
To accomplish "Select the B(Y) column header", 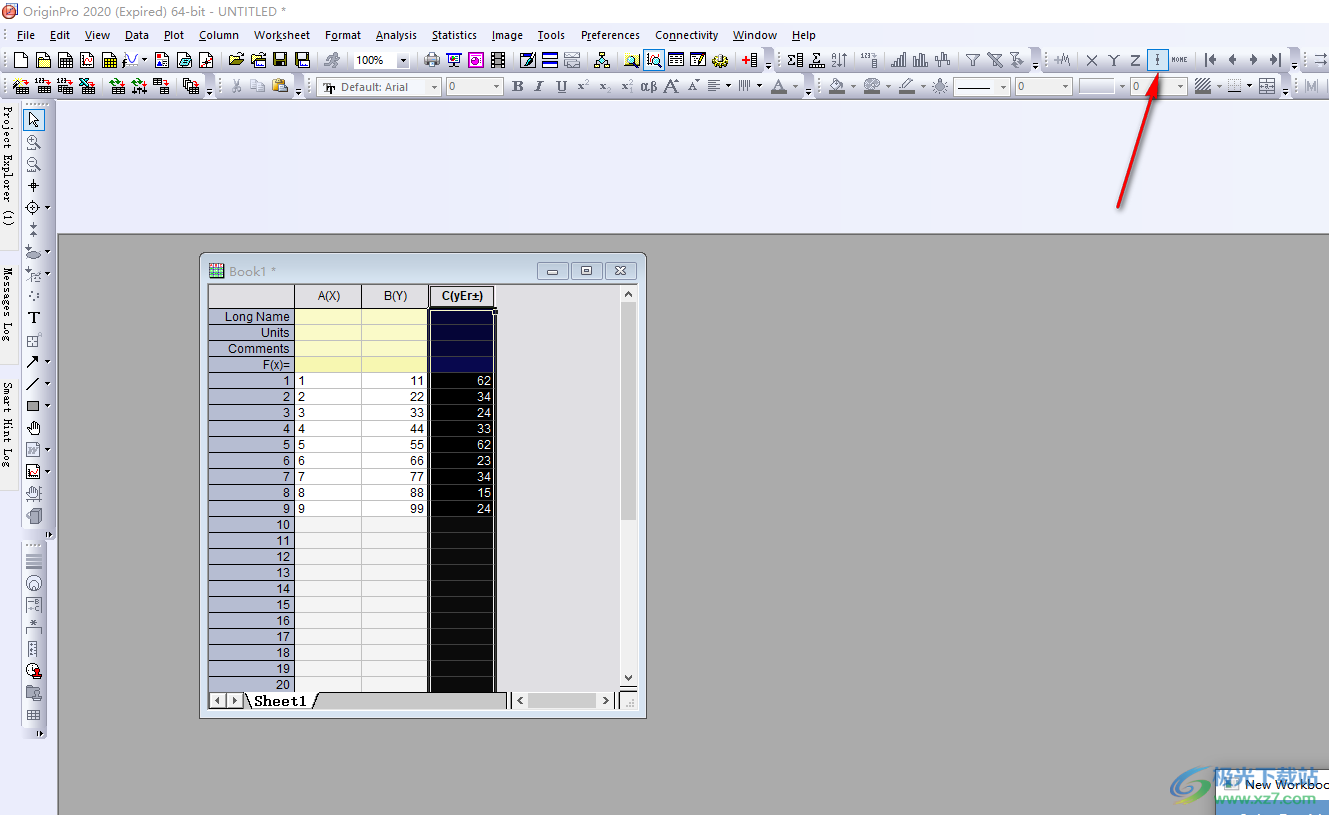I will pos(395,296).
